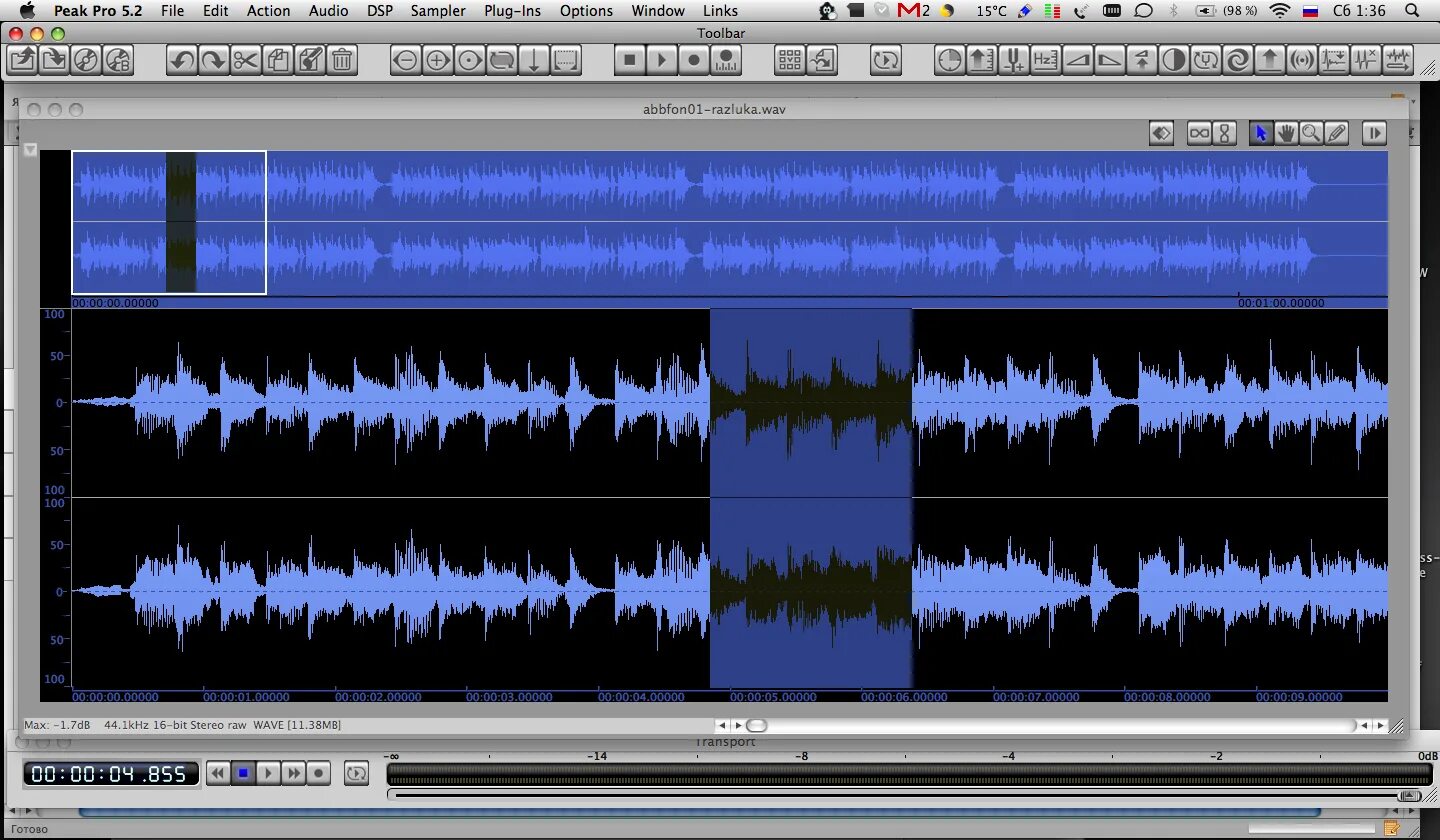
Task: Delete selection with the trash can icon
Action: [341, 60]
